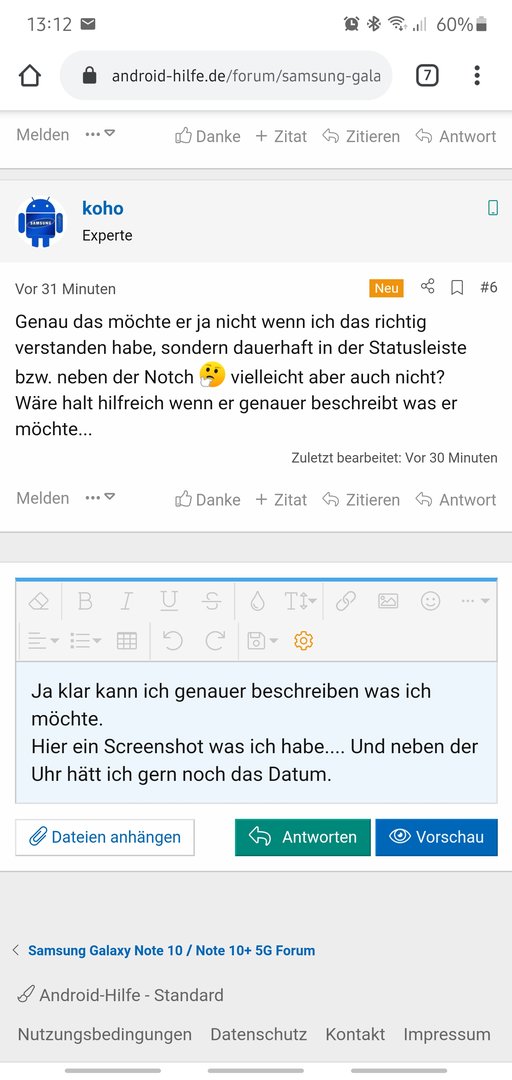Expand the font size dropdown
Image resolution: width=512 pixels, height=1080 pixels.
[300, 601]
